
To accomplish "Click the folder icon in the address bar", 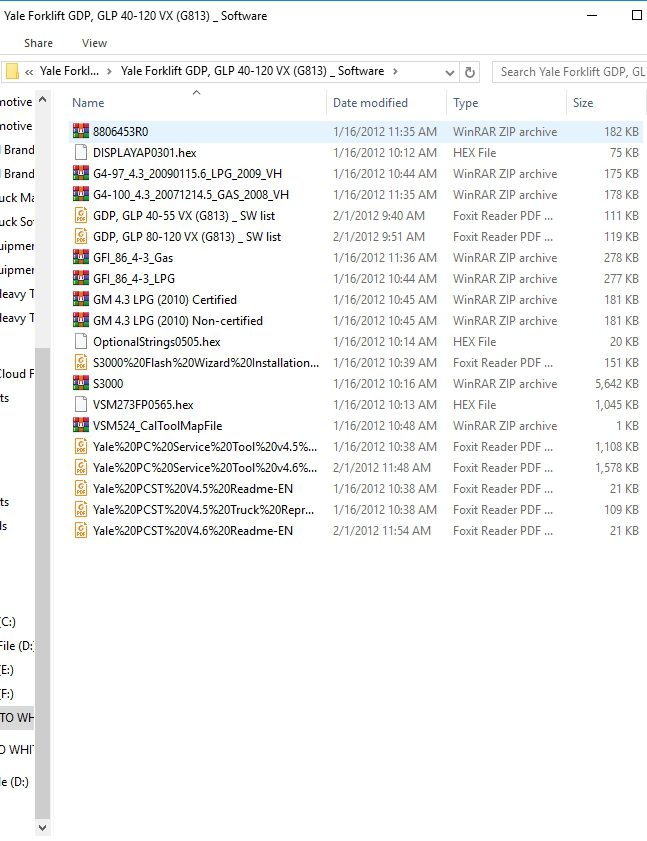I will click(x=12, y=71).
